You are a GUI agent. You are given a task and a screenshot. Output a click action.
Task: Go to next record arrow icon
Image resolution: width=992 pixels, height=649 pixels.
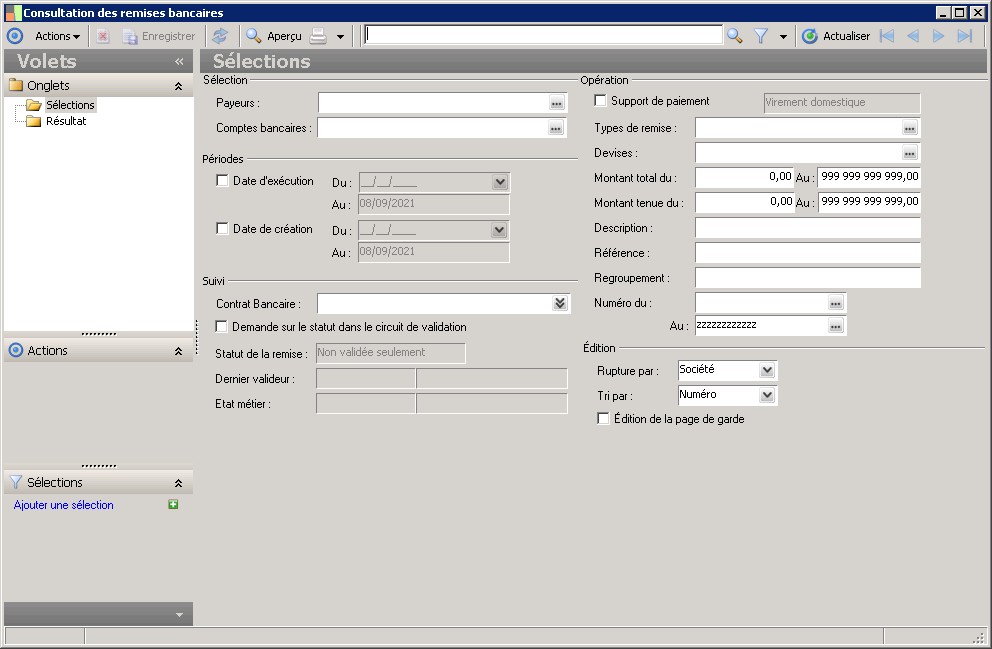(x=939, y=36)
